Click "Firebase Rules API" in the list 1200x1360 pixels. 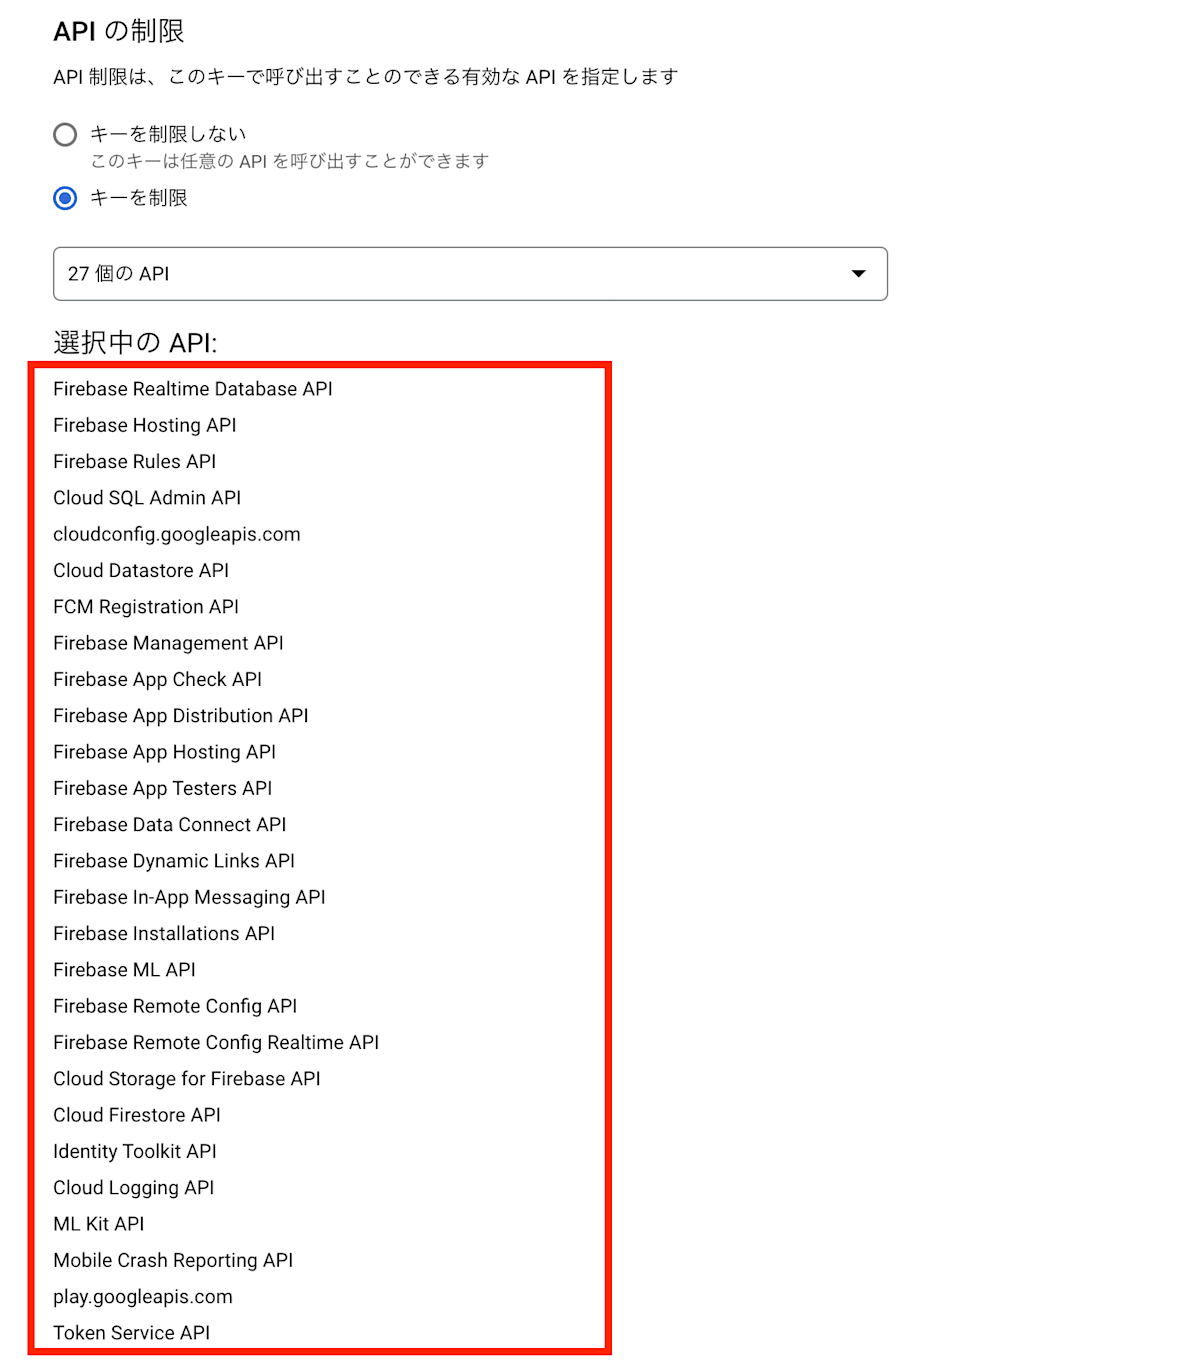click(135, 461)
